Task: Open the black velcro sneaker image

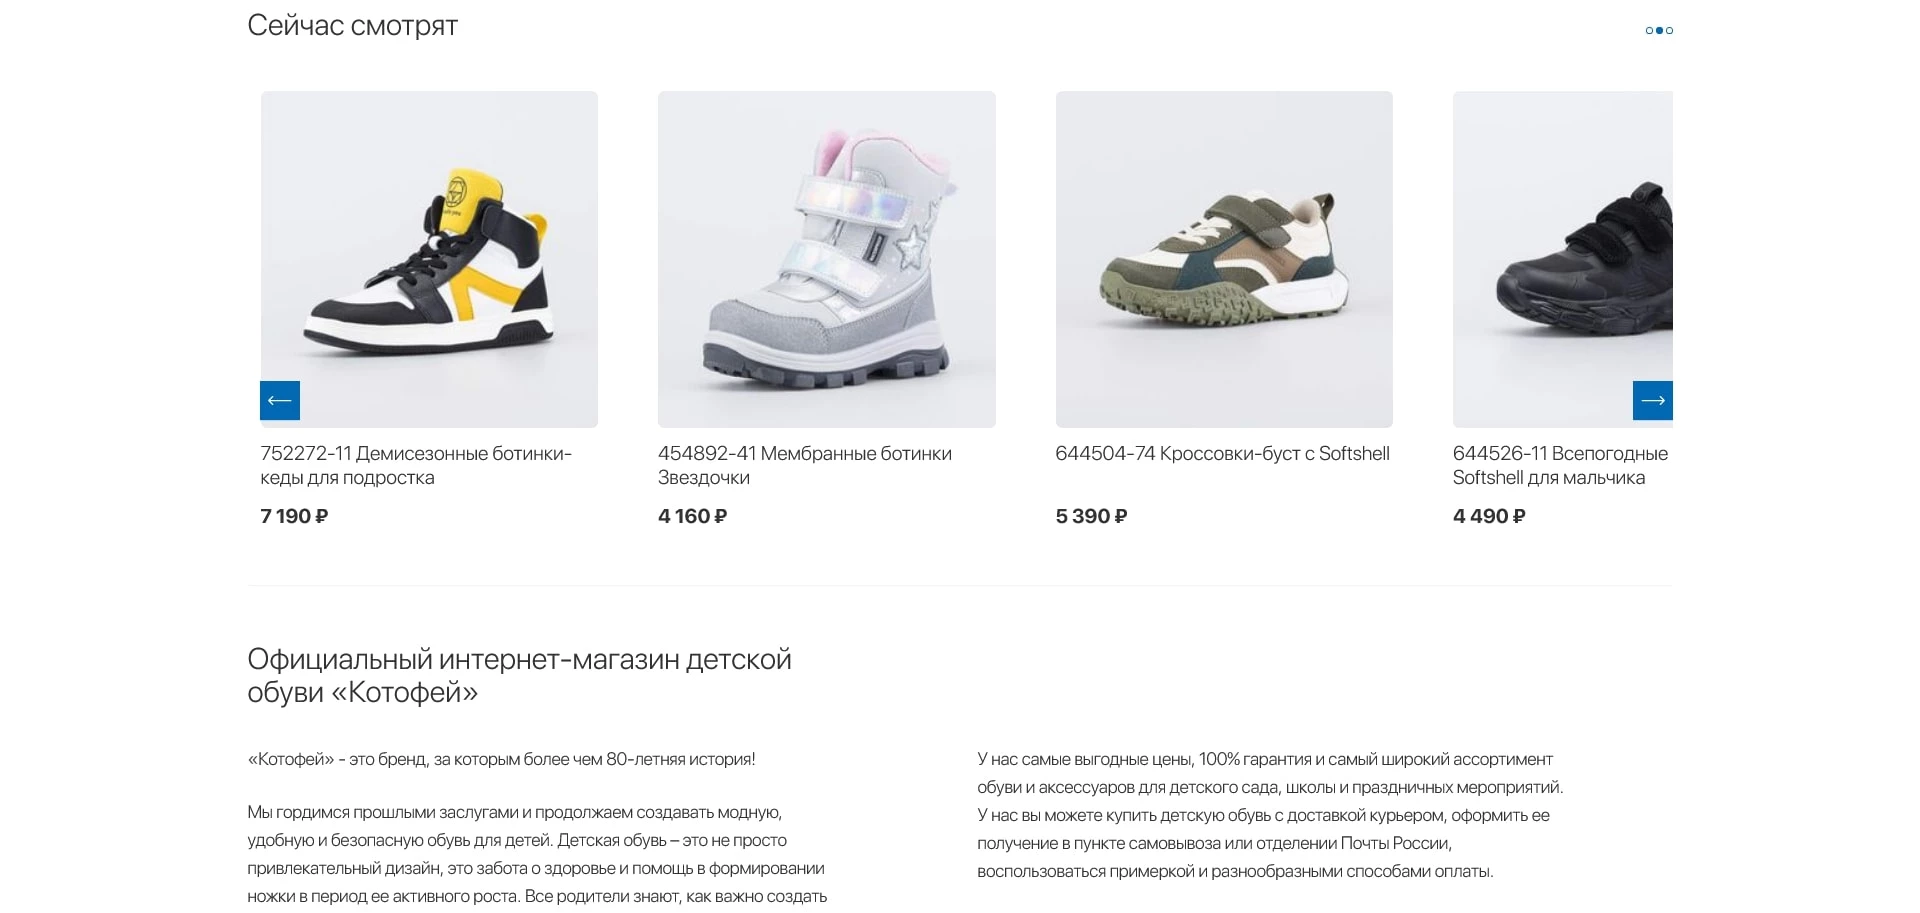Action: coord(1562,259)
